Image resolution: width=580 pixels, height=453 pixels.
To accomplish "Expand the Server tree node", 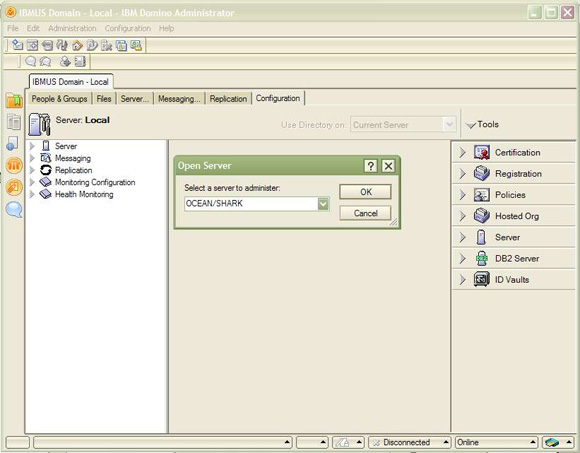I will 32,146.
